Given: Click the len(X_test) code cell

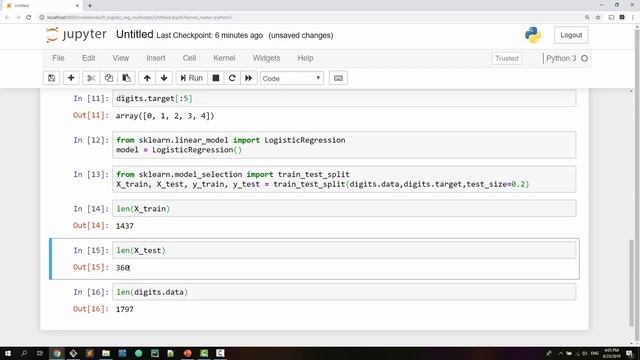Looking at the screenshot, I should 344,251.
